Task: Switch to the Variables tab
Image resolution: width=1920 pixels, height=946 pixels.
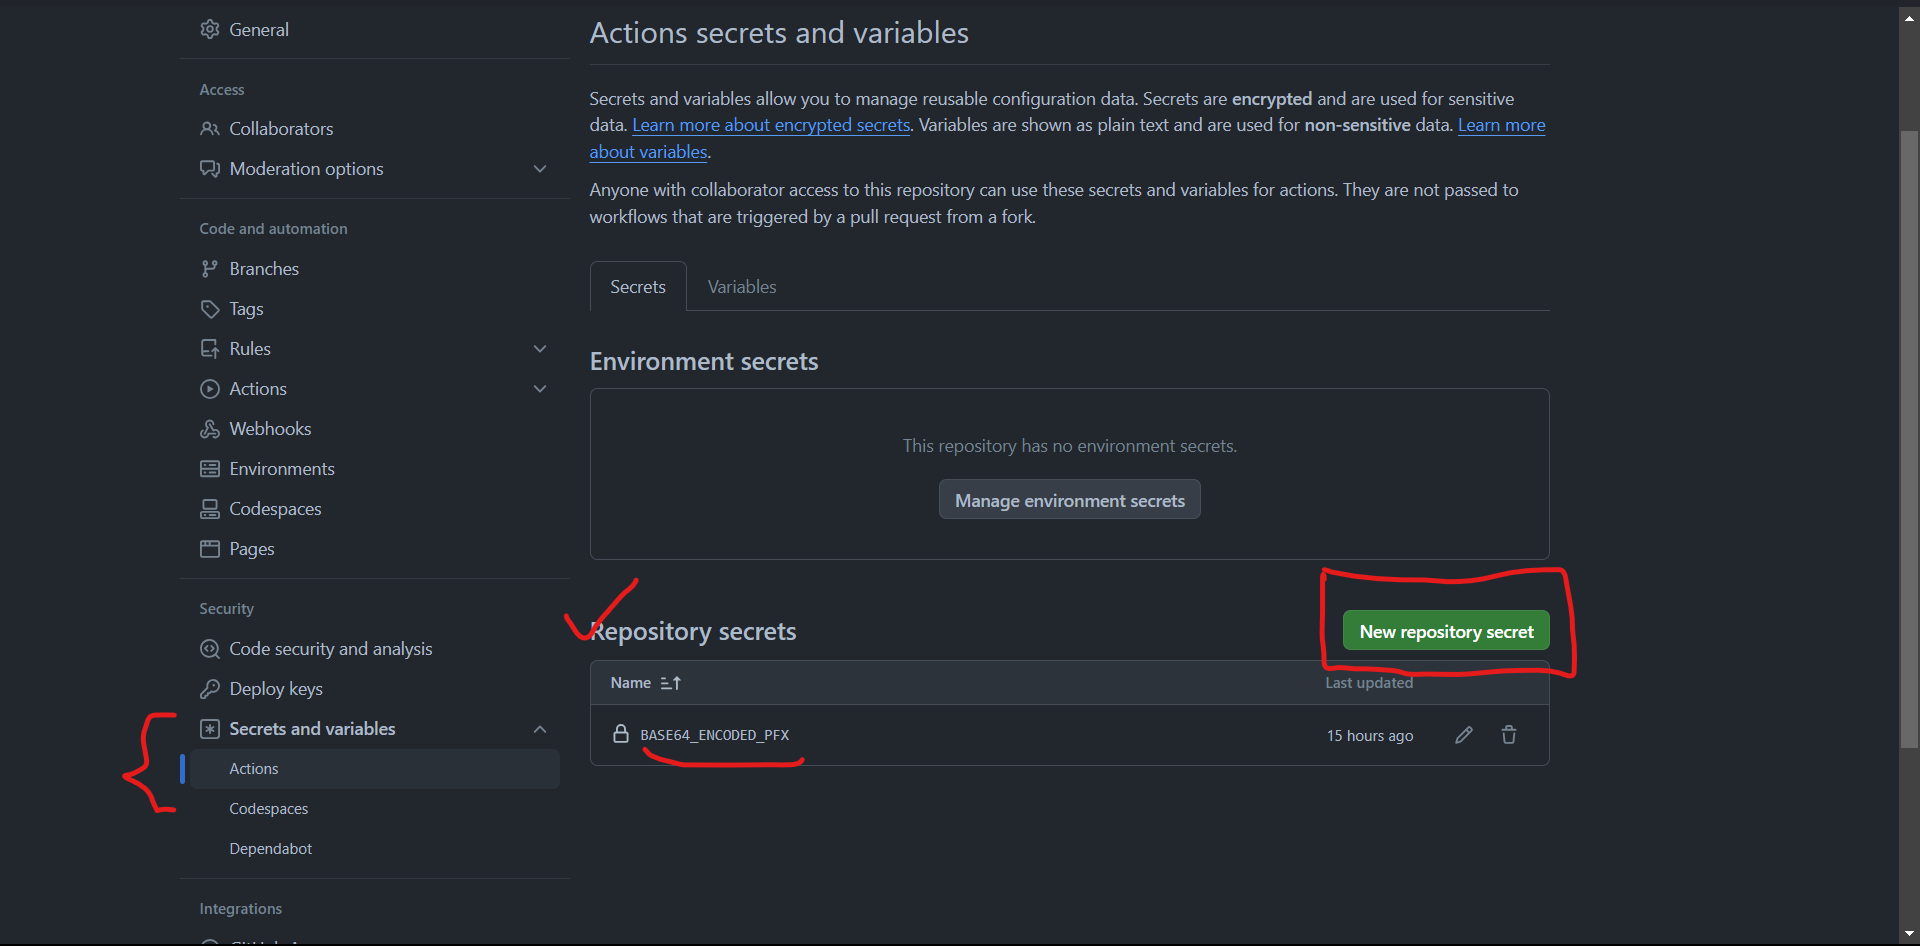Action: point(742,287)
